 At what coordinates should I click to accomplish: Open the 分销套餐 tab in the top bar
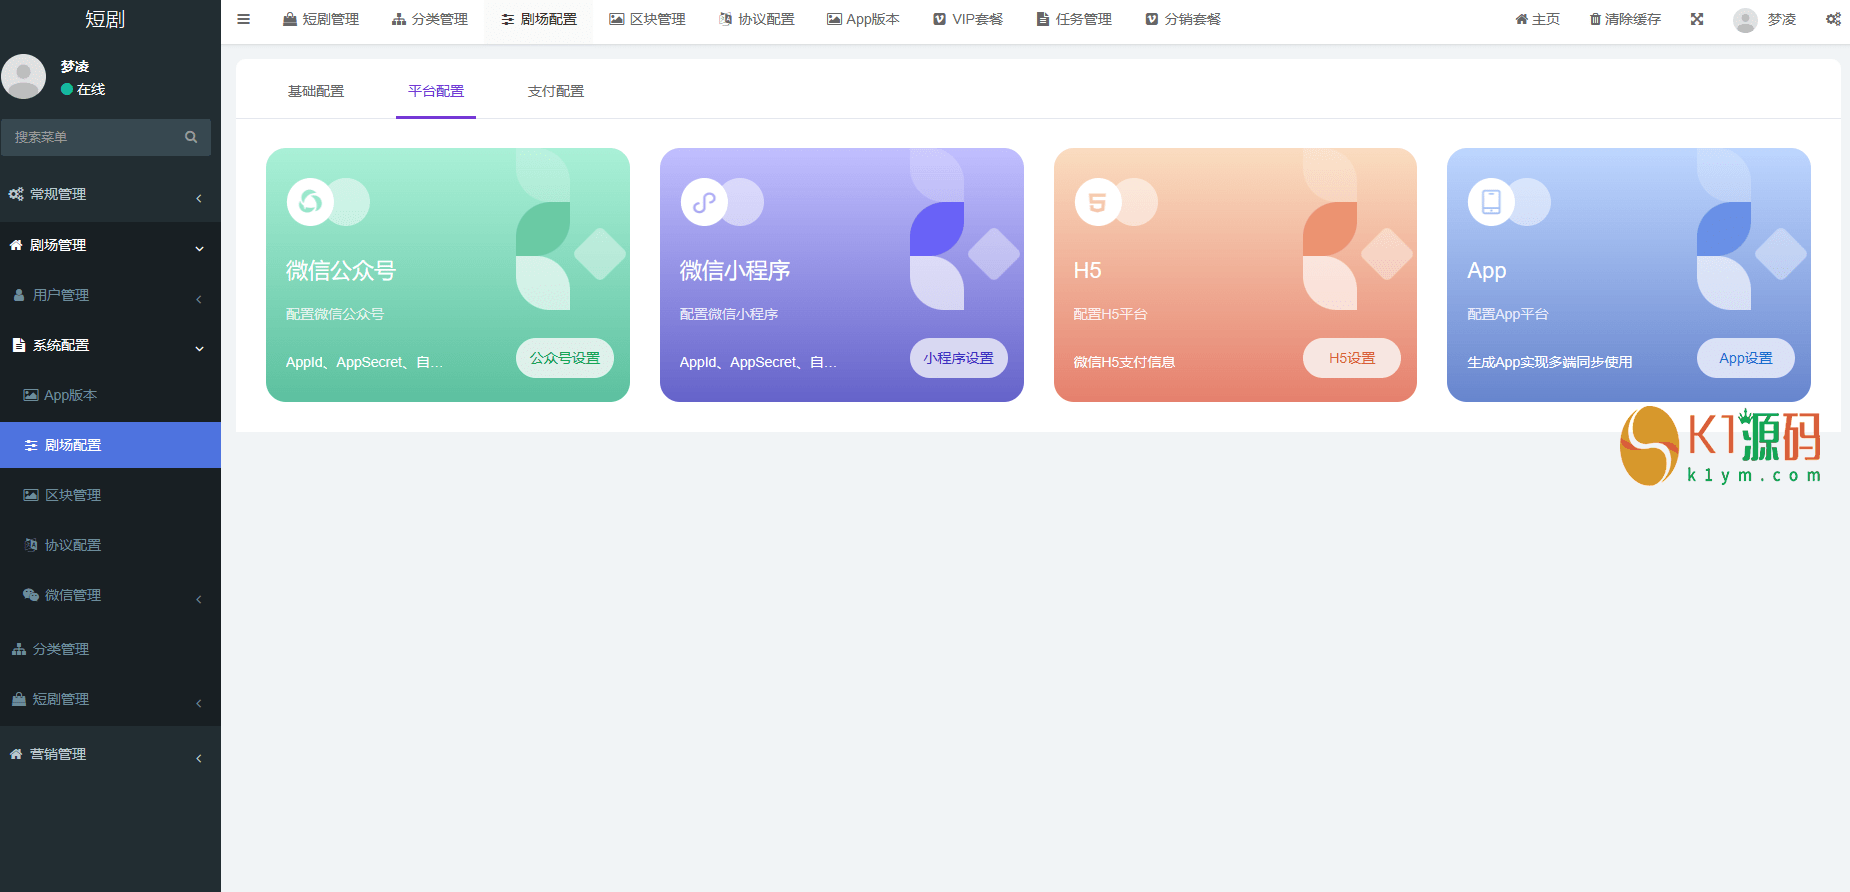(x=1183, y=19)
